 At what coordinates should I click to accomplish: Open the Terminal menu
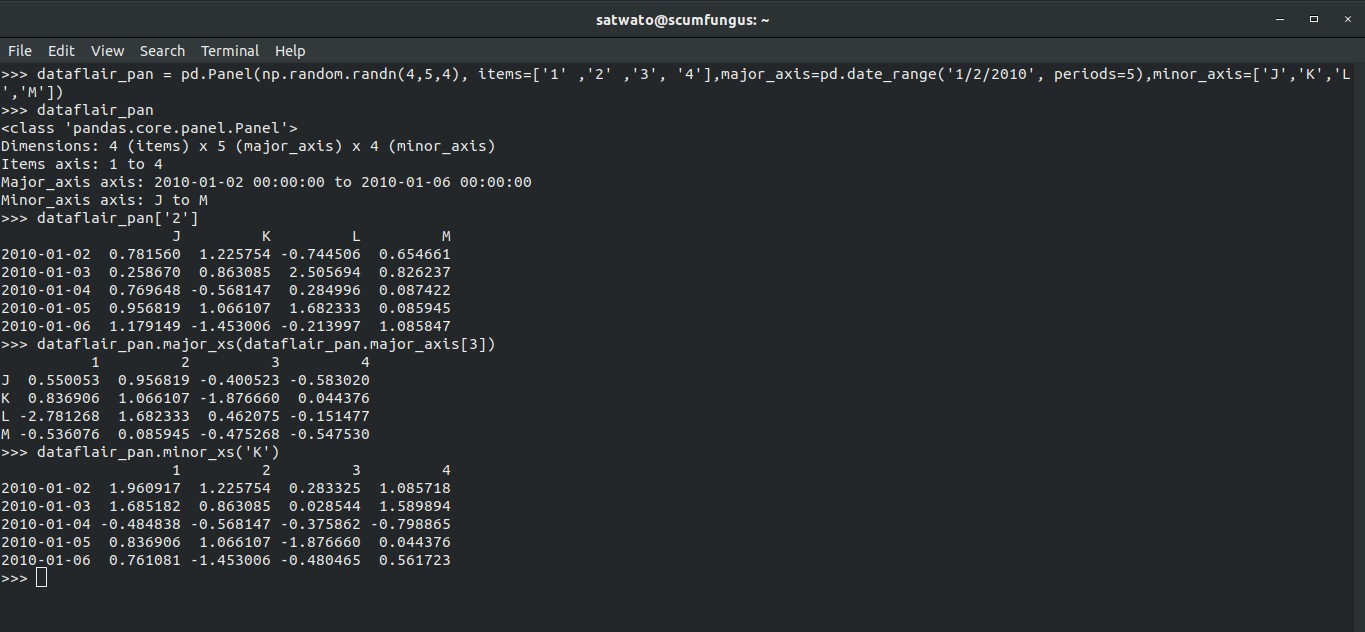tap(229, 50)
